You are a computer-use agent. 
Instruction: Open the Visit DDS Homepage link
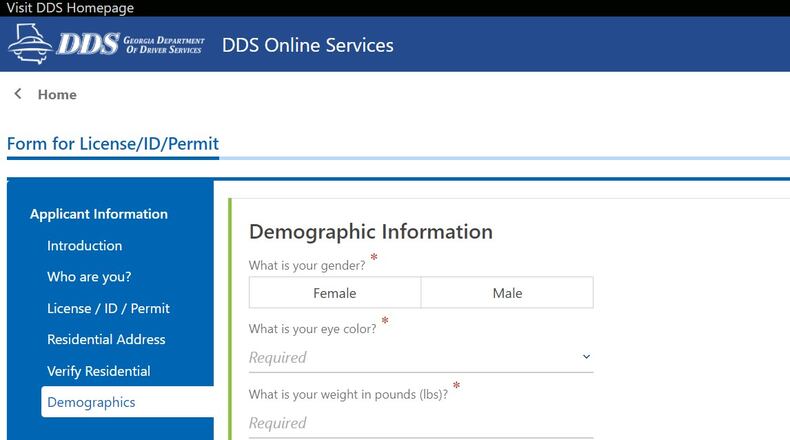[x=70, y=8]
